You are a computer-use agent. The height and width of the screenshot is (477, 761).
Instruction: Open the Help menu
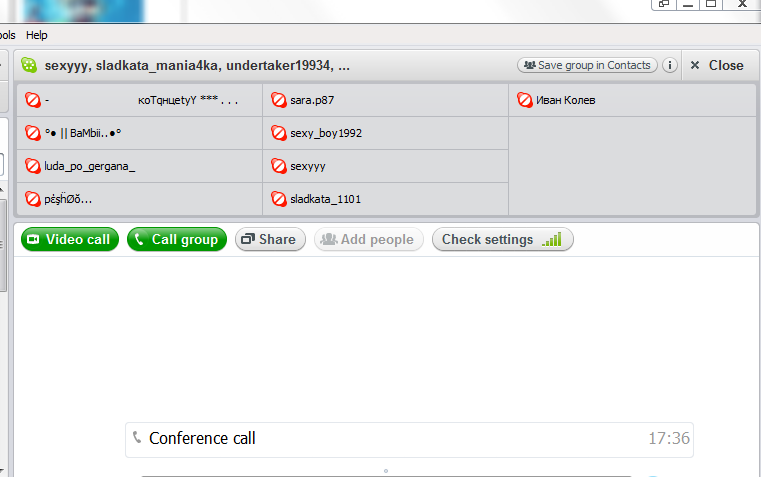point(36,35)
